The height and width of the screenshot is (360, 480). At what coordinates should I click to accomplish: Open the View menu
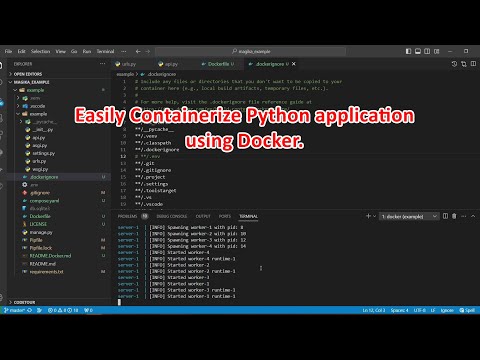click(x=61, y=51)
